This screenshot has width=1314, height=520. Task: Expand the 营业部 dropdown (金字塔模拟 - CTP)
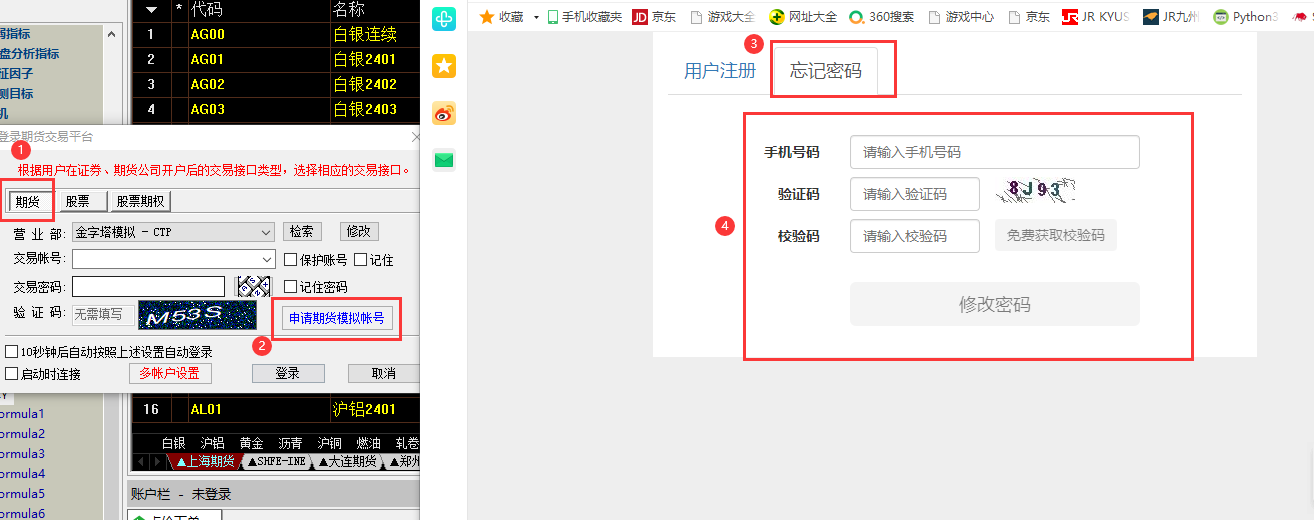pos(265,232)
